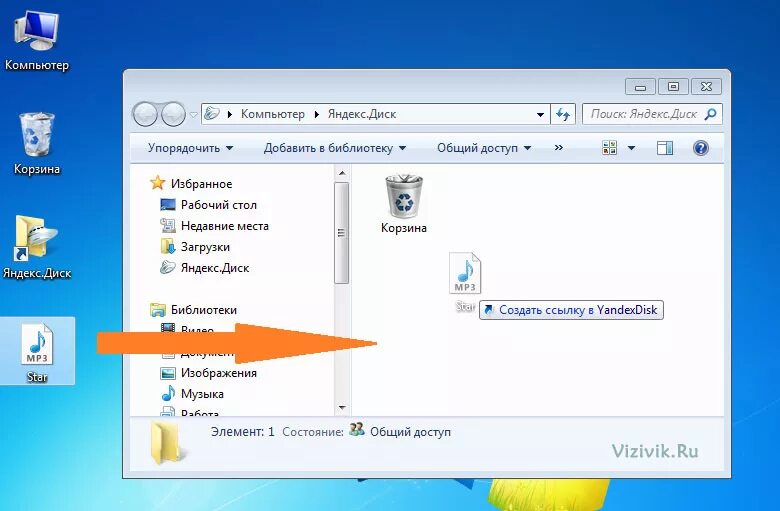Viewport: 780px width, 511px height.
Task: Click the Элемент: 1 text in details pane
Action: coord(243,432)
